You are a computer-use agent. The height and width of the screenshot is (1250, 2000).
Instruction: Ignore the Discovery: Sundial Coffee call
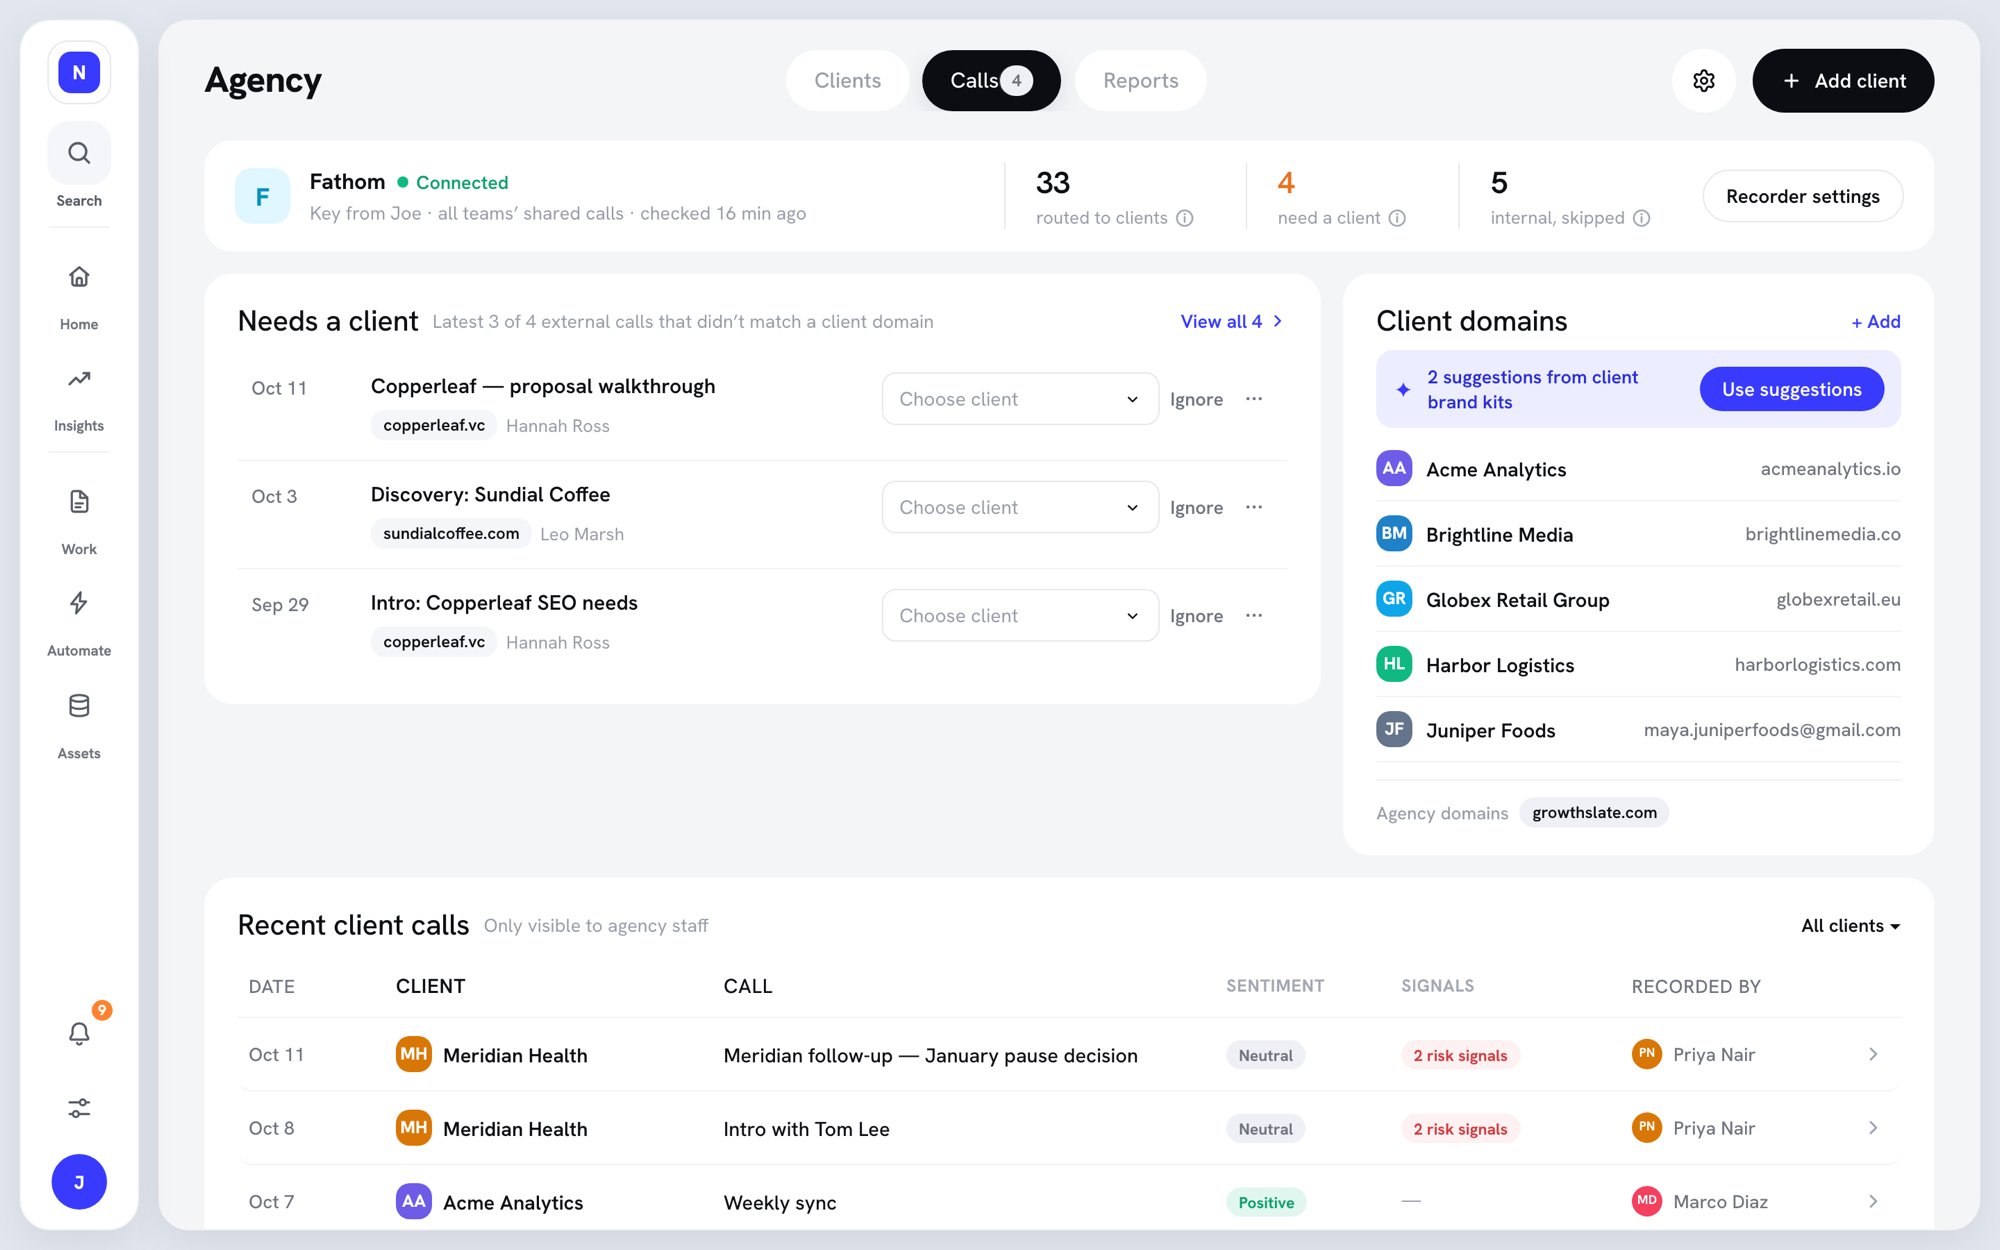point(1196,507)
